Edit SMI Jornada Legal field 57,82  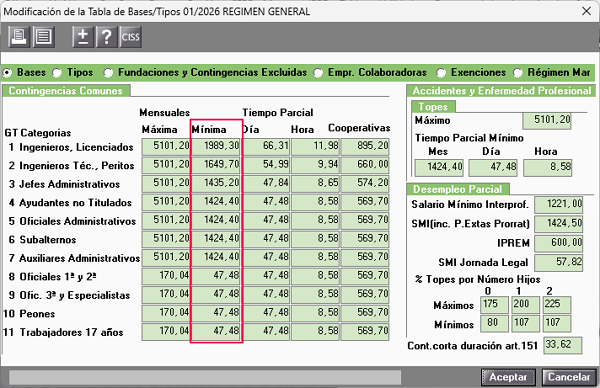[x=559, y=263]
